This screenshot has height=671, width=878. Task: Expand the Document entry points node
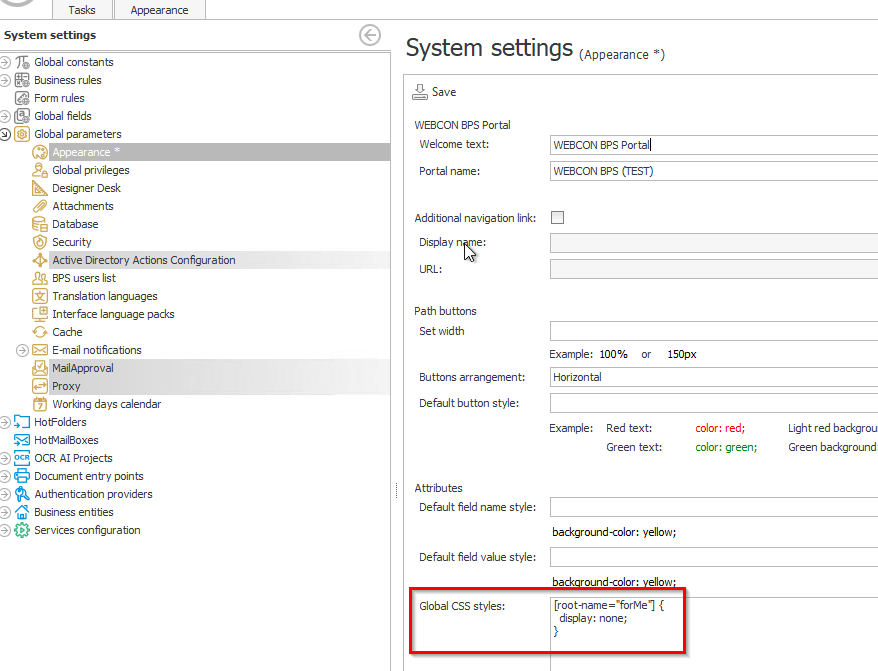point(5,476)
